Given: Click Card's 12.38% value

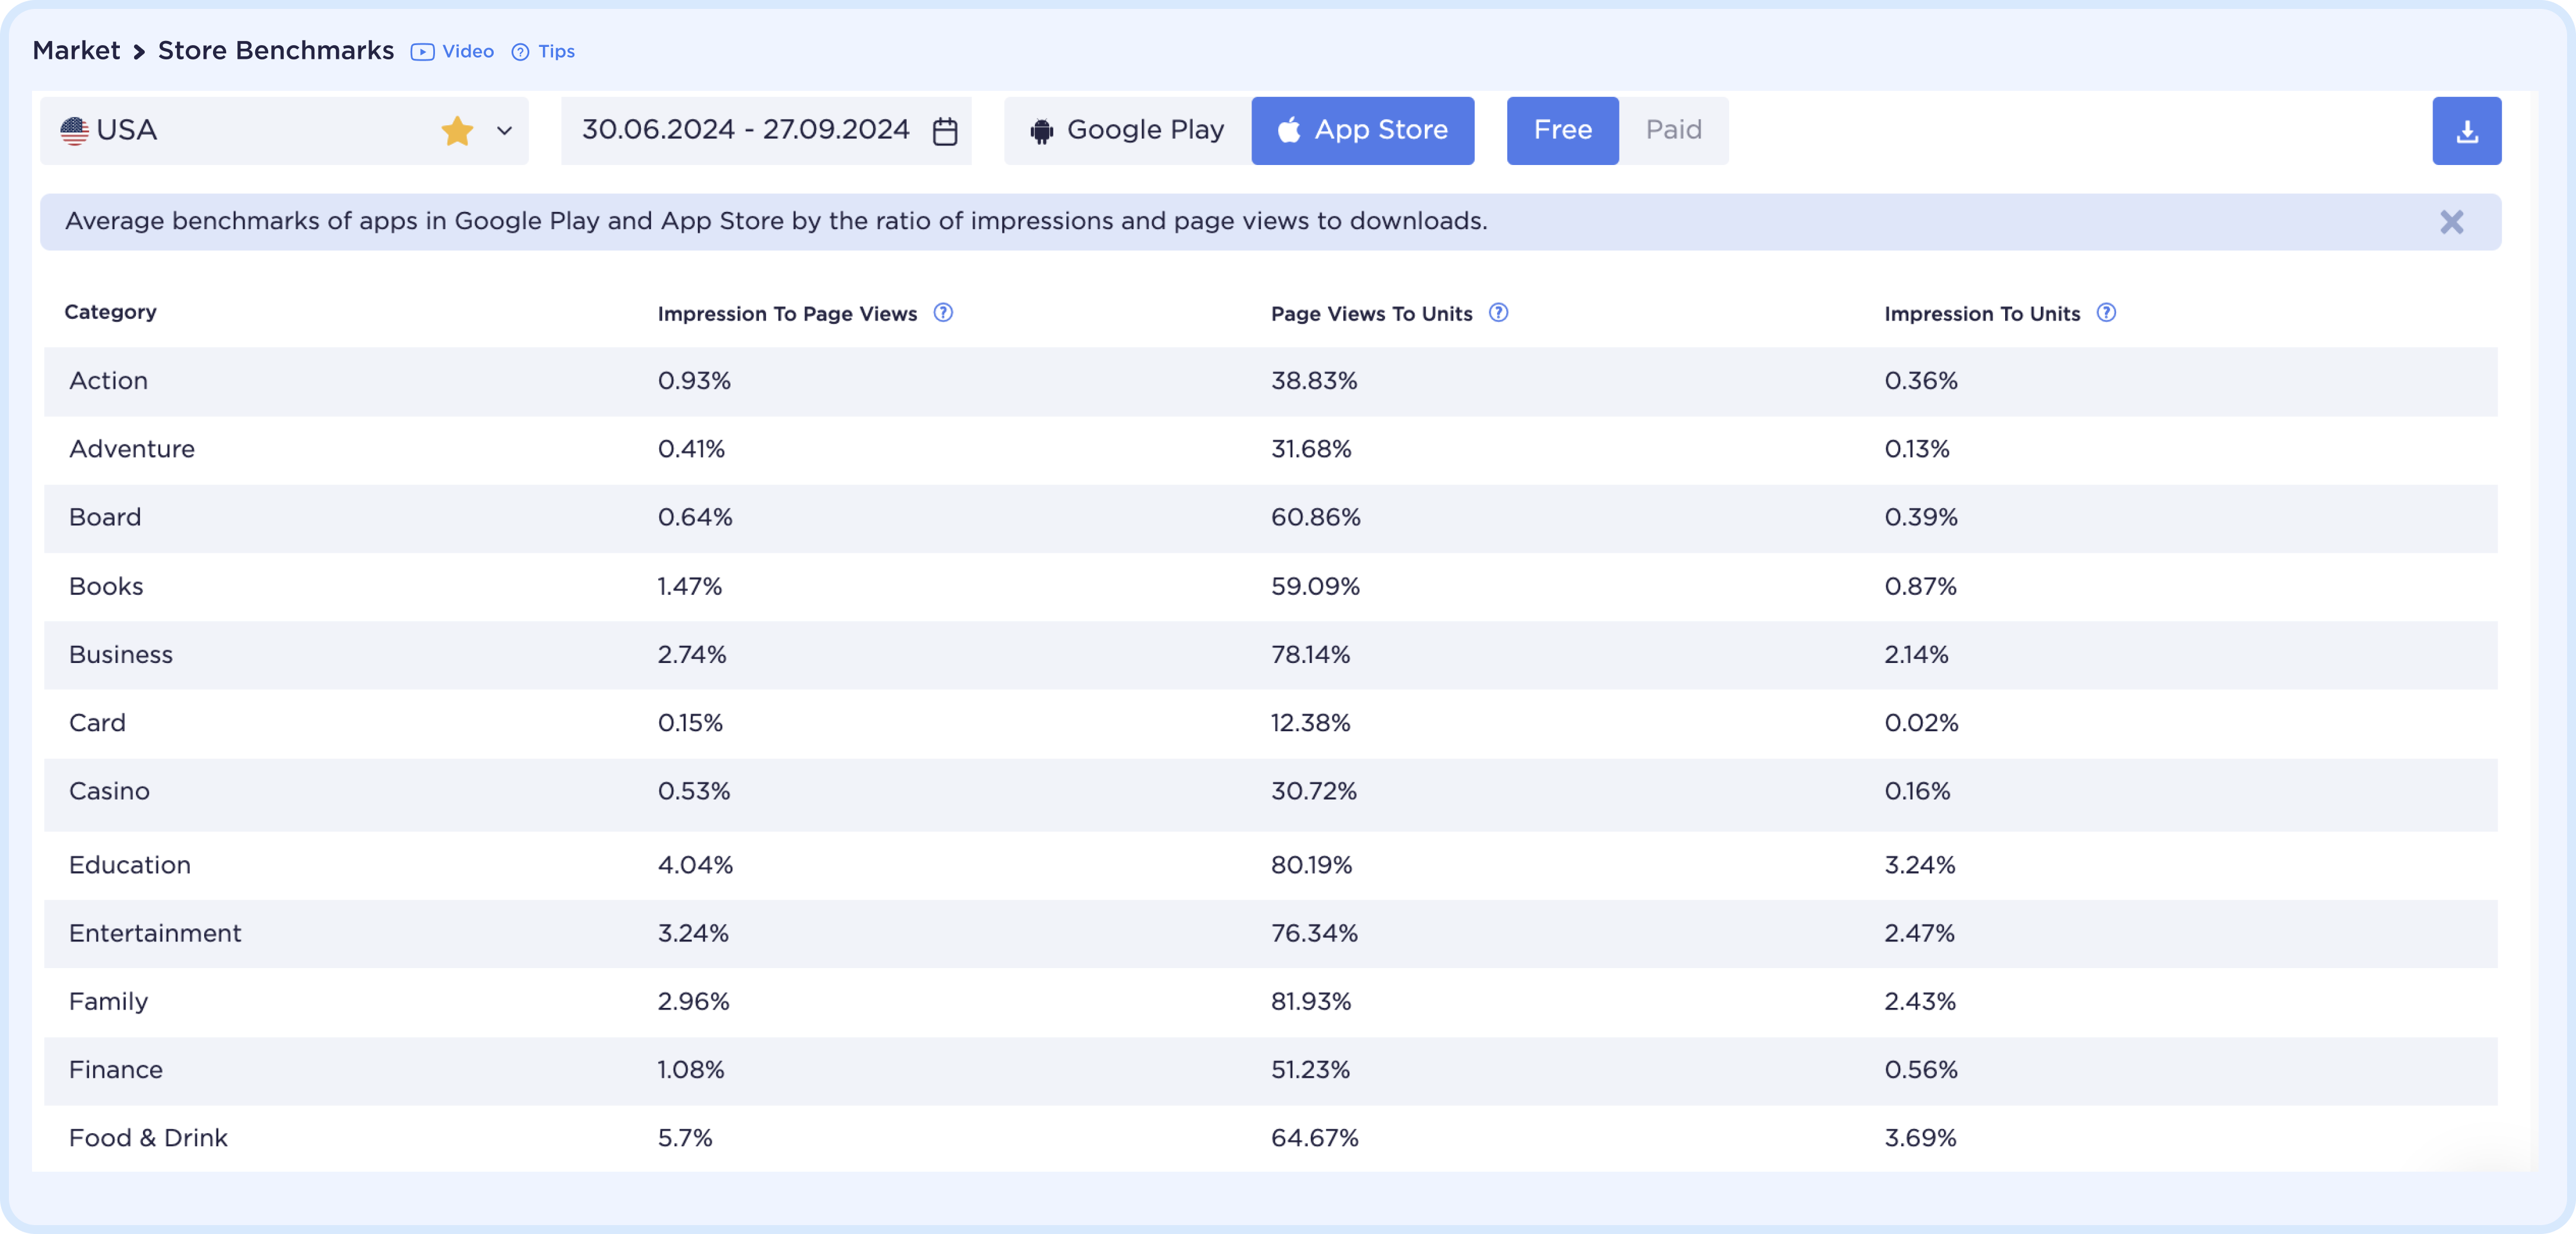Looking at the screenshot, I should [1310, 723].
